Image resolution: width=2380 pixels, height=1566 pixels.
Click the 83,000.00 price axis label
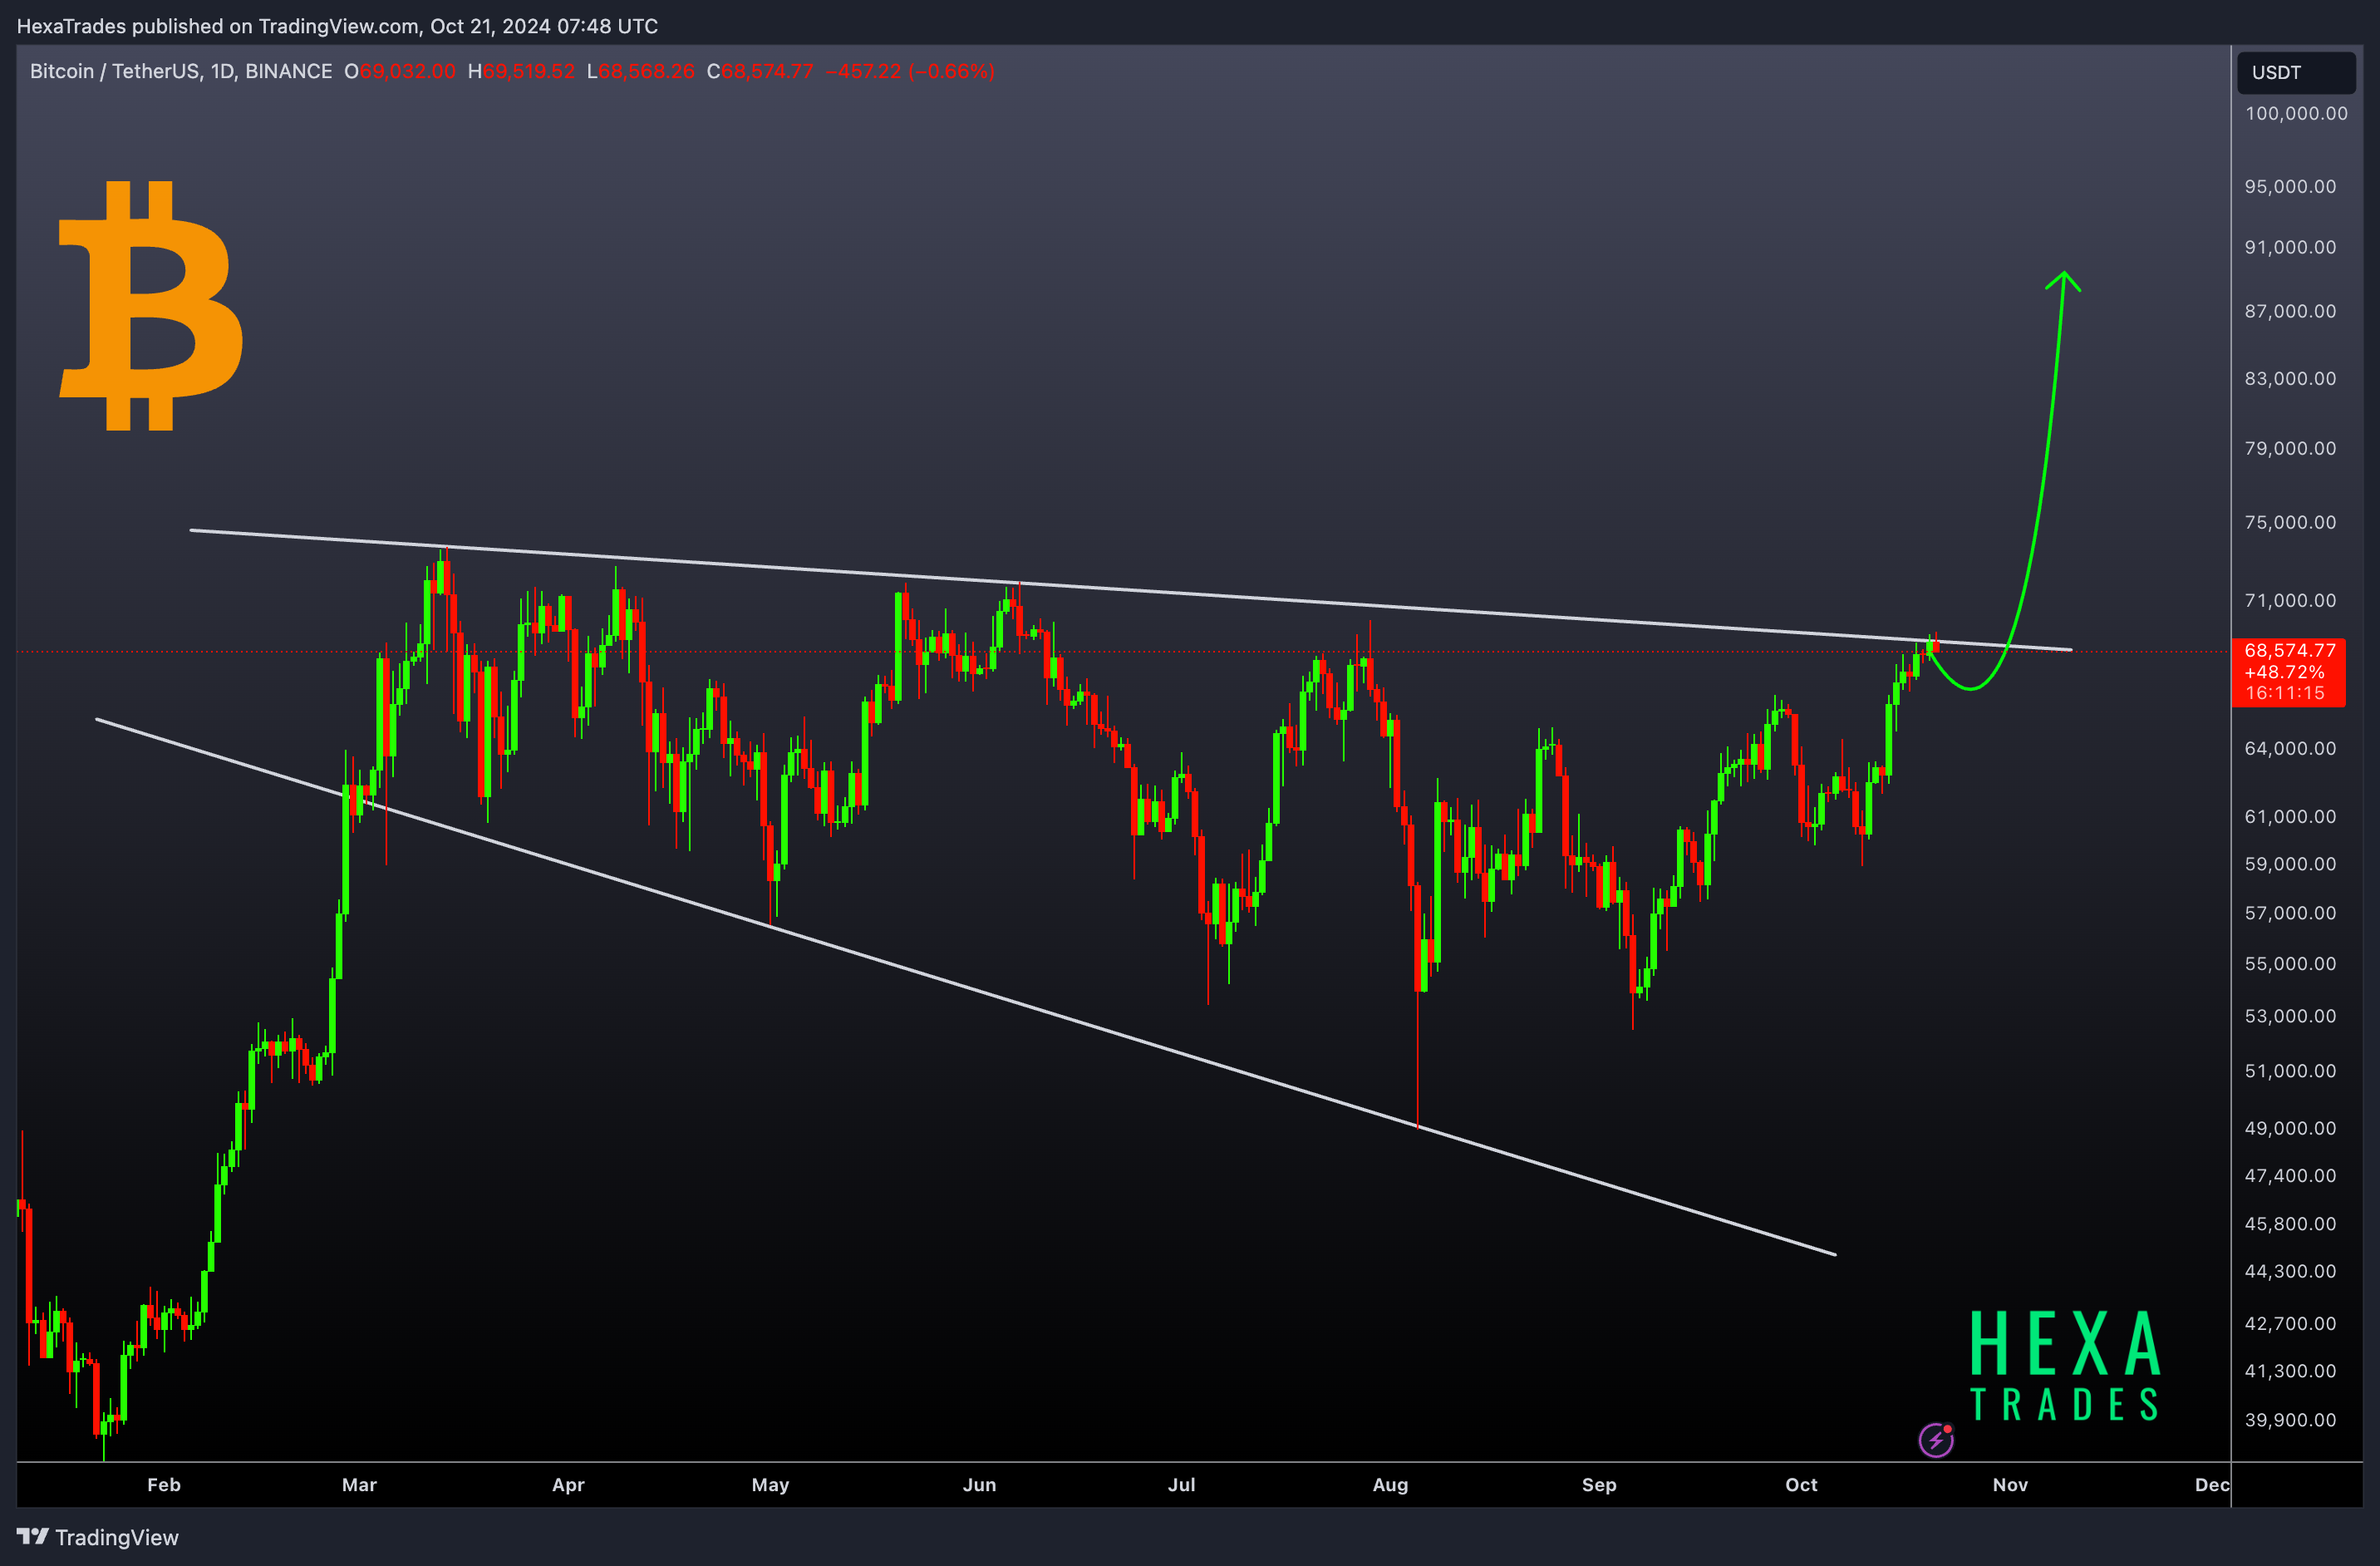2290,378
